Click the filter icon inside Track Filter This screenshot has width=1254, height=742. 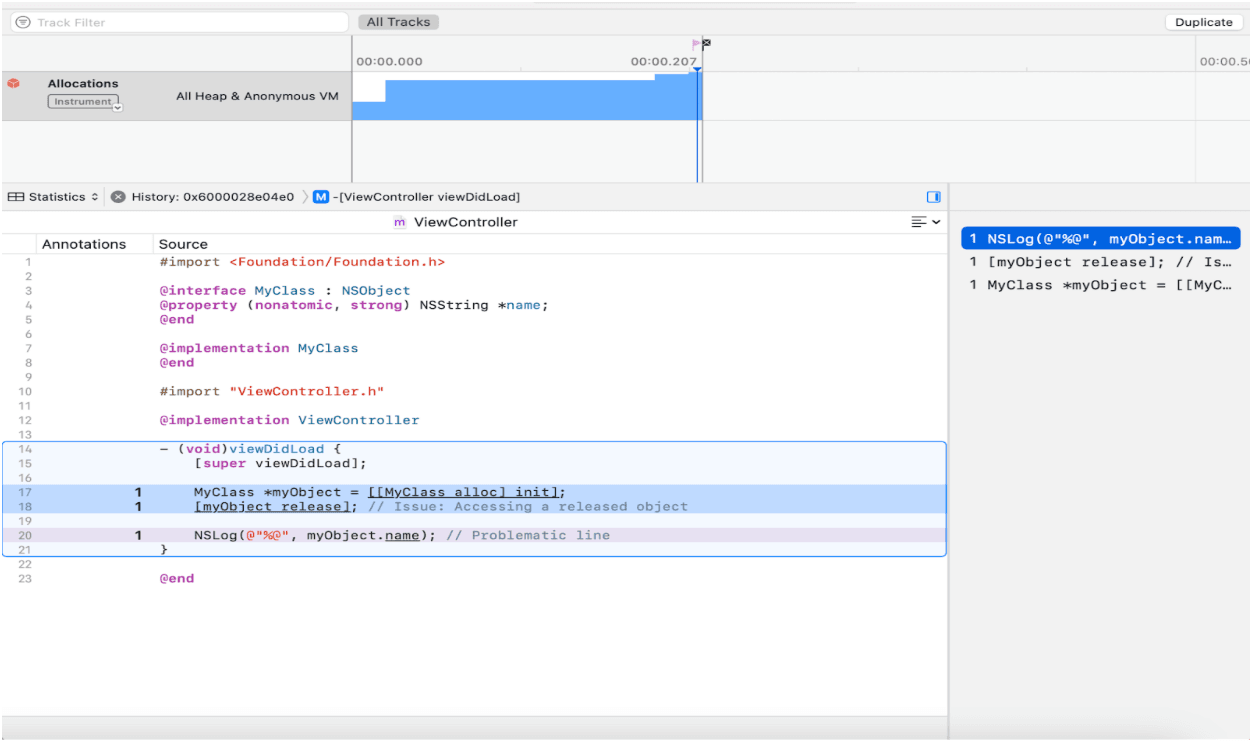point(22,22)
